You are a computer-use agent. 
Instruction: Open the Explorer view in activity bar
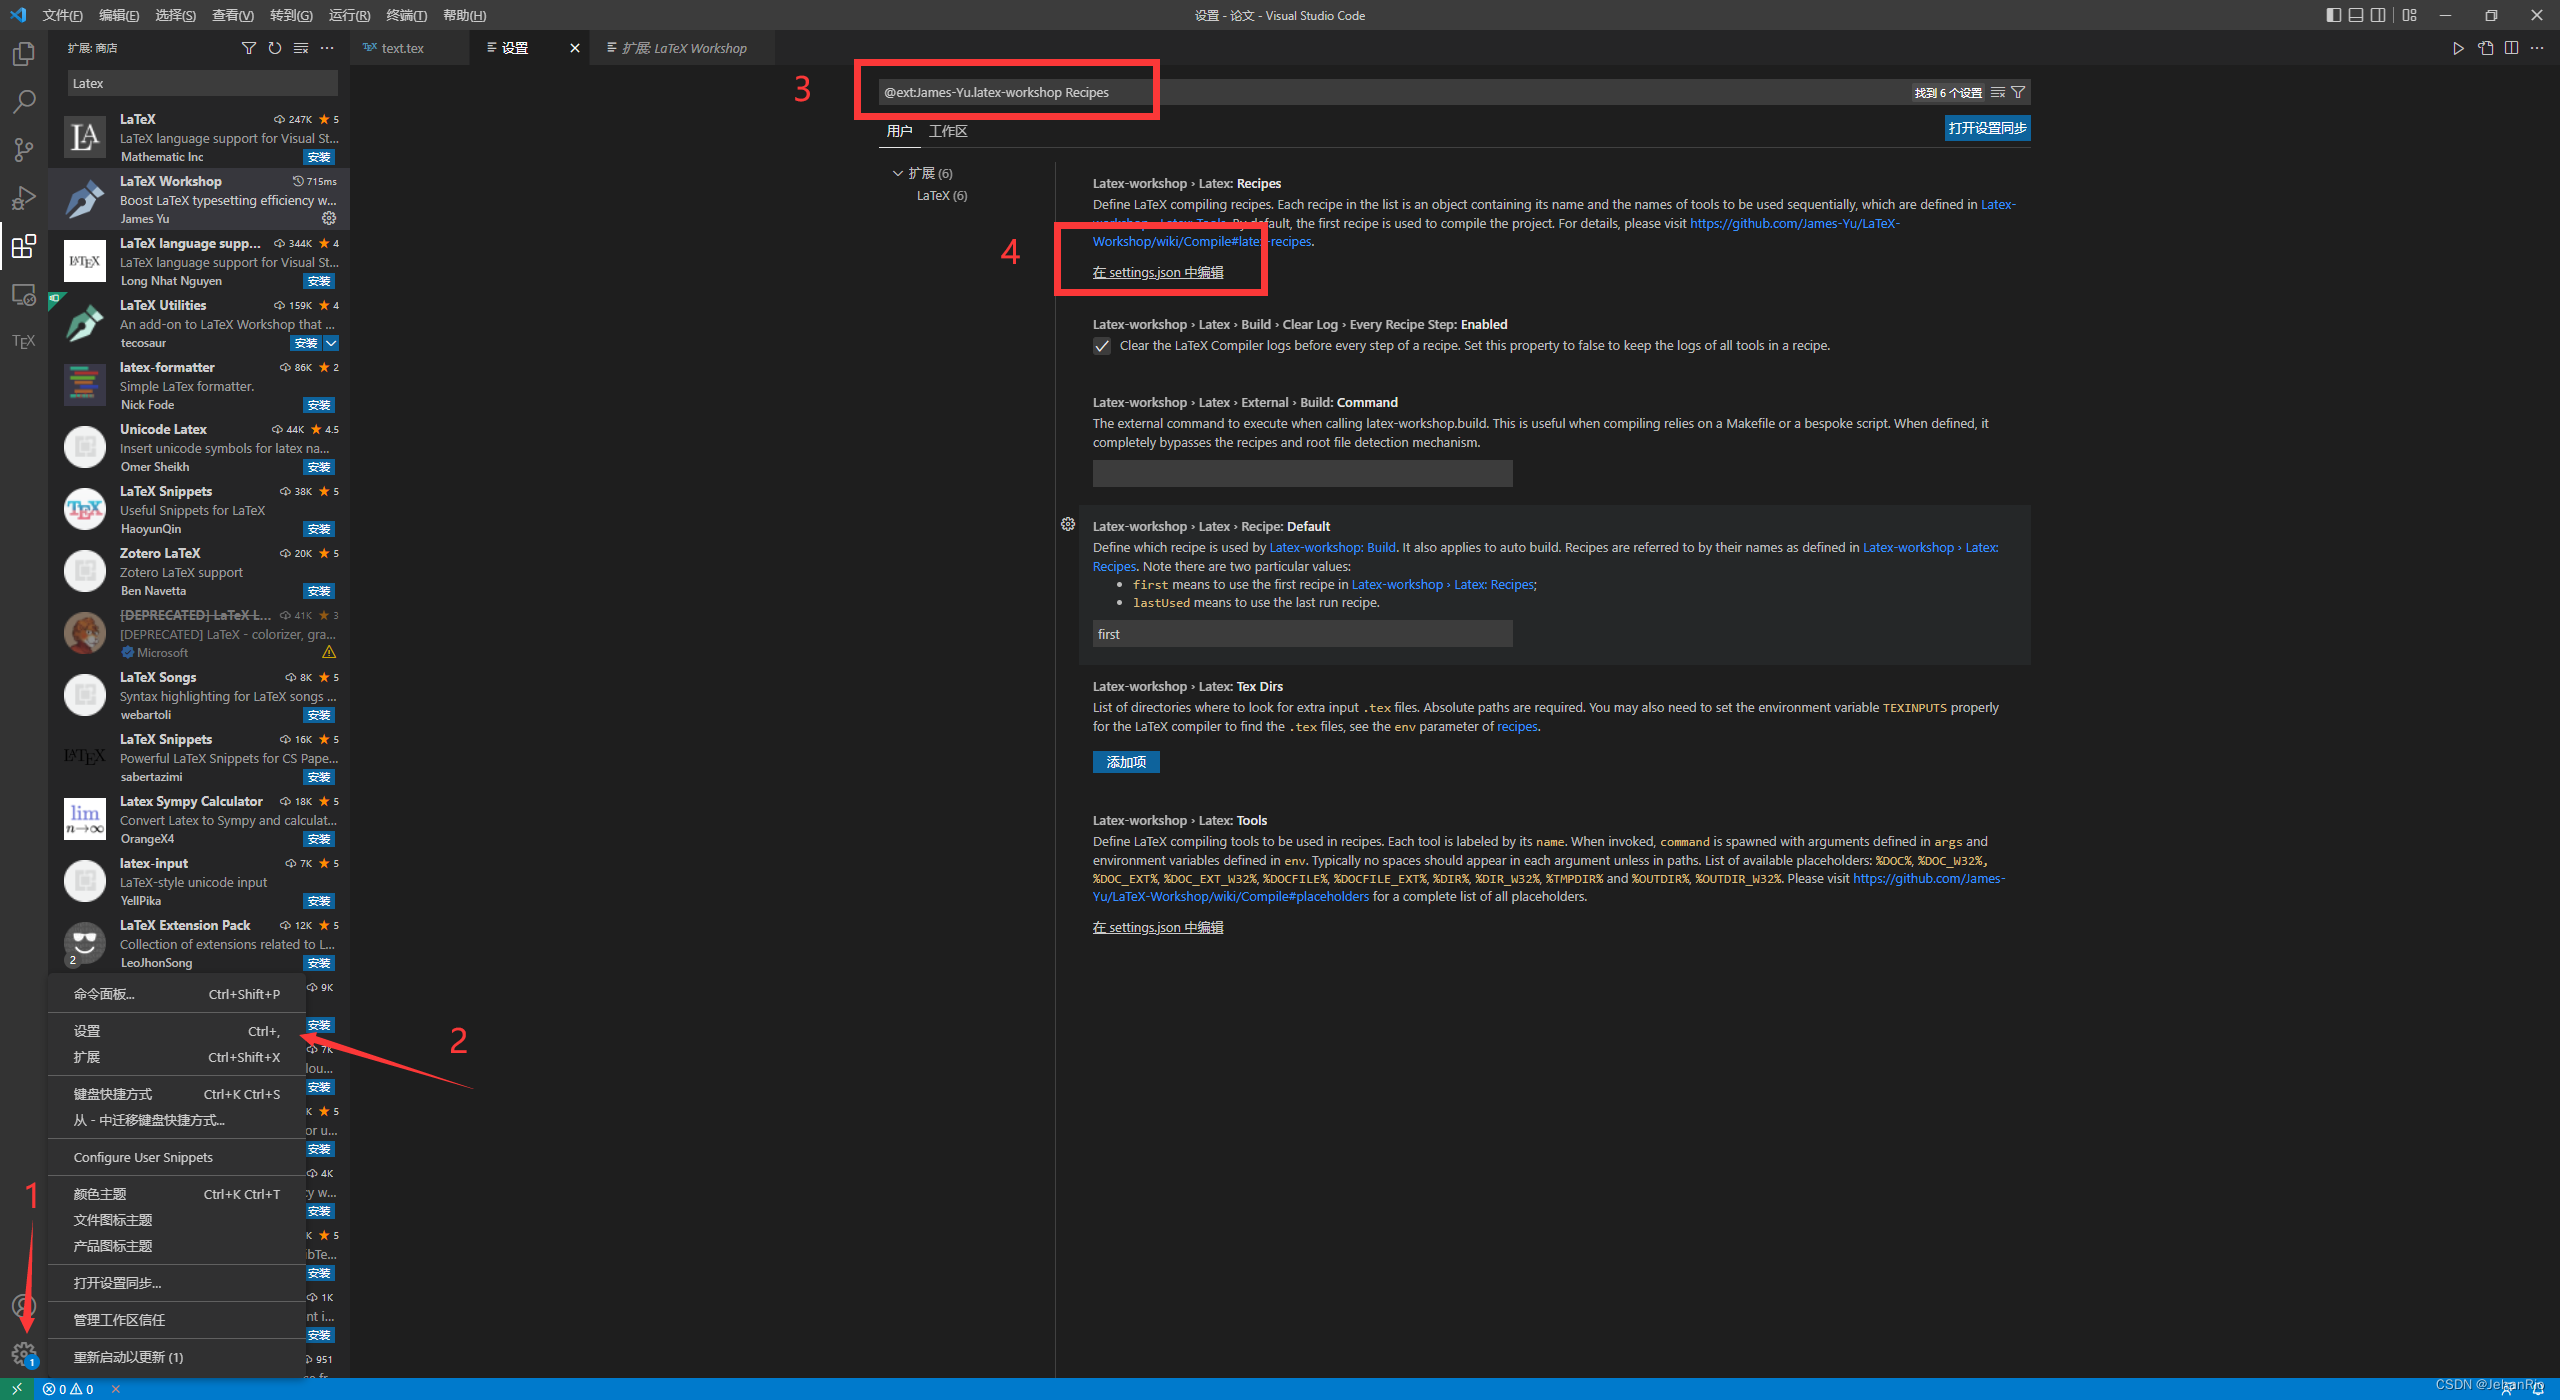point(24,54)
